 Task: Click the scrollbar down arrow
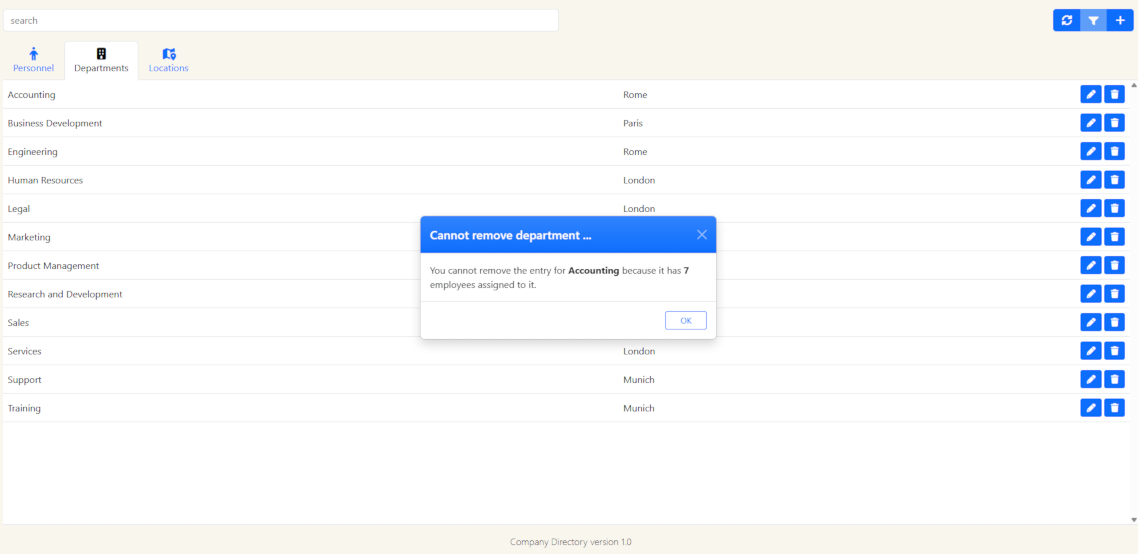[x=1133, y=520]
